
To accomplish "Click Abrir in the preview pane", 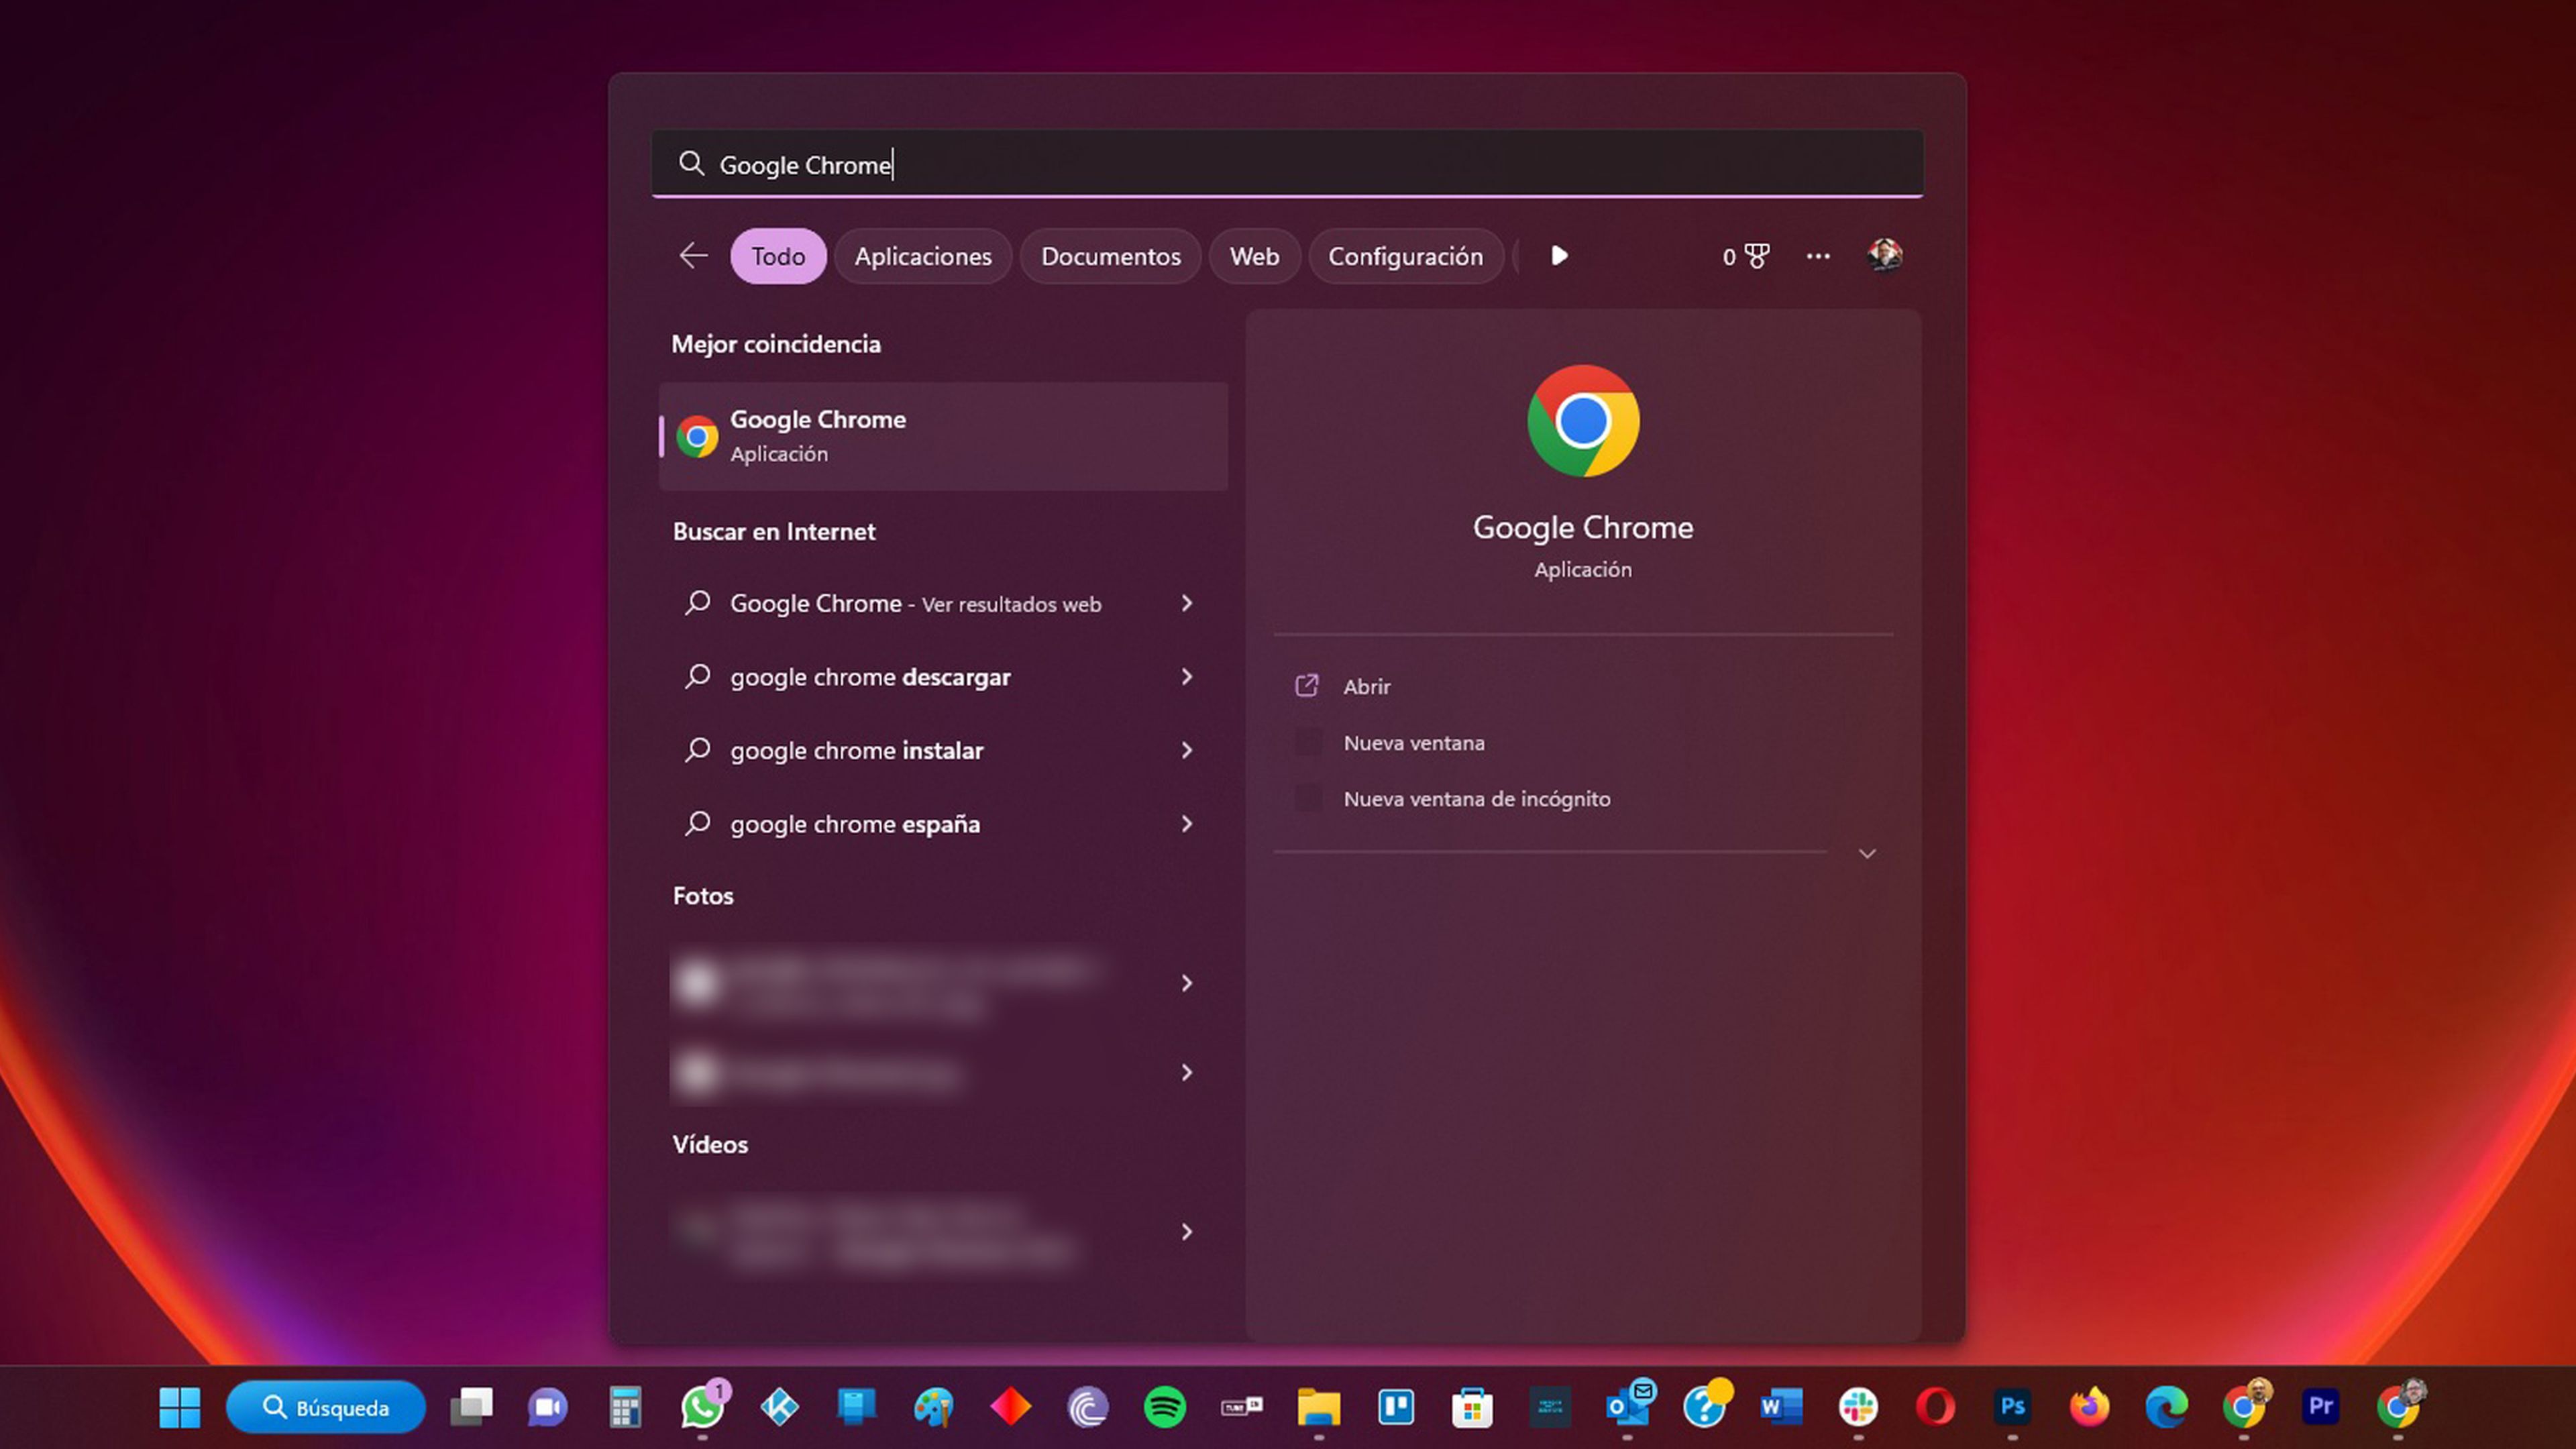I will pos(1366,686).
